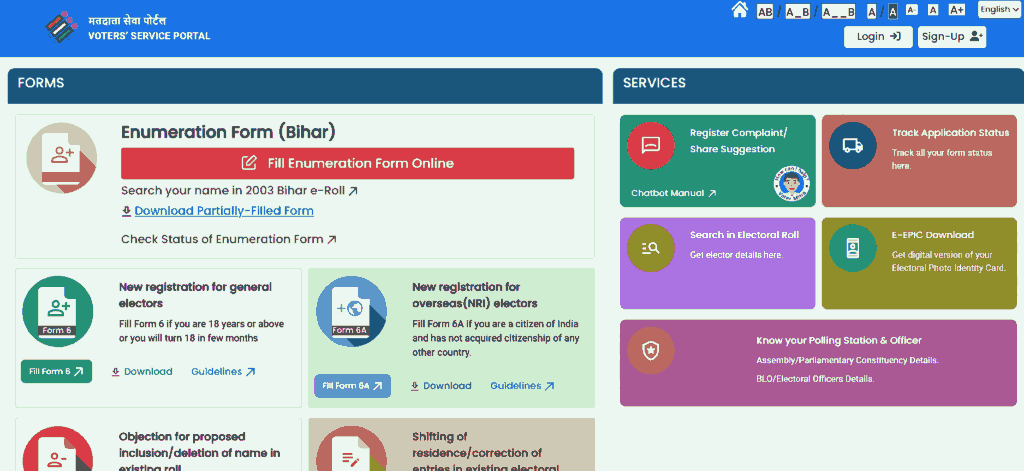Click the Voters' Service Portal logo

click(129, 28)
